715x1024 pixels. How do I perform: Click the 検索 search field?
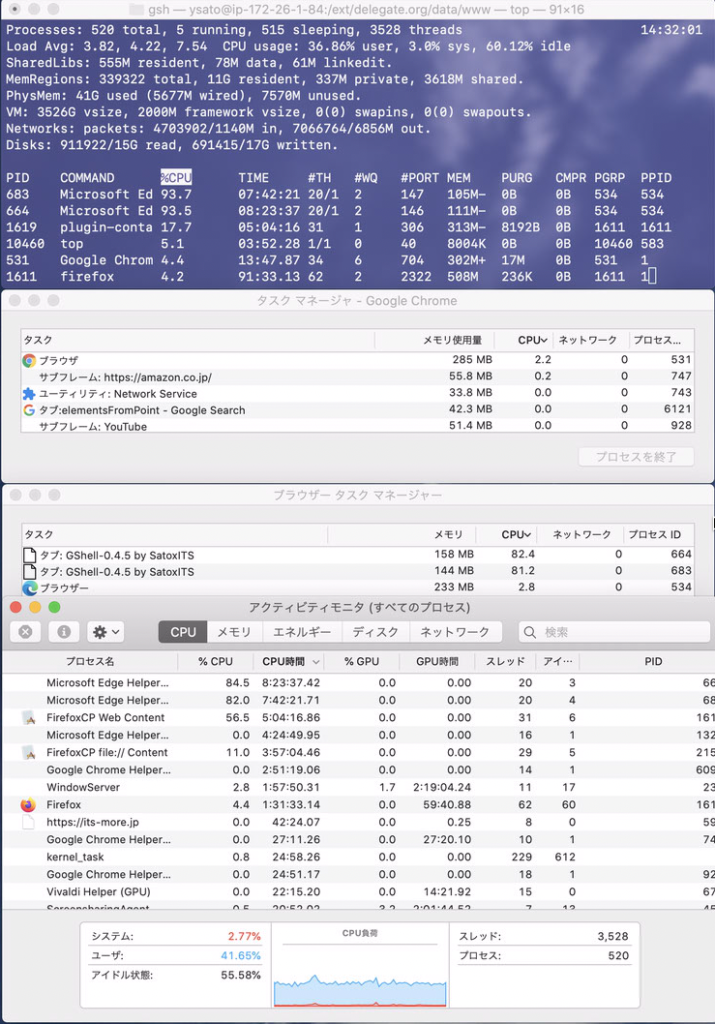point(613,632)
